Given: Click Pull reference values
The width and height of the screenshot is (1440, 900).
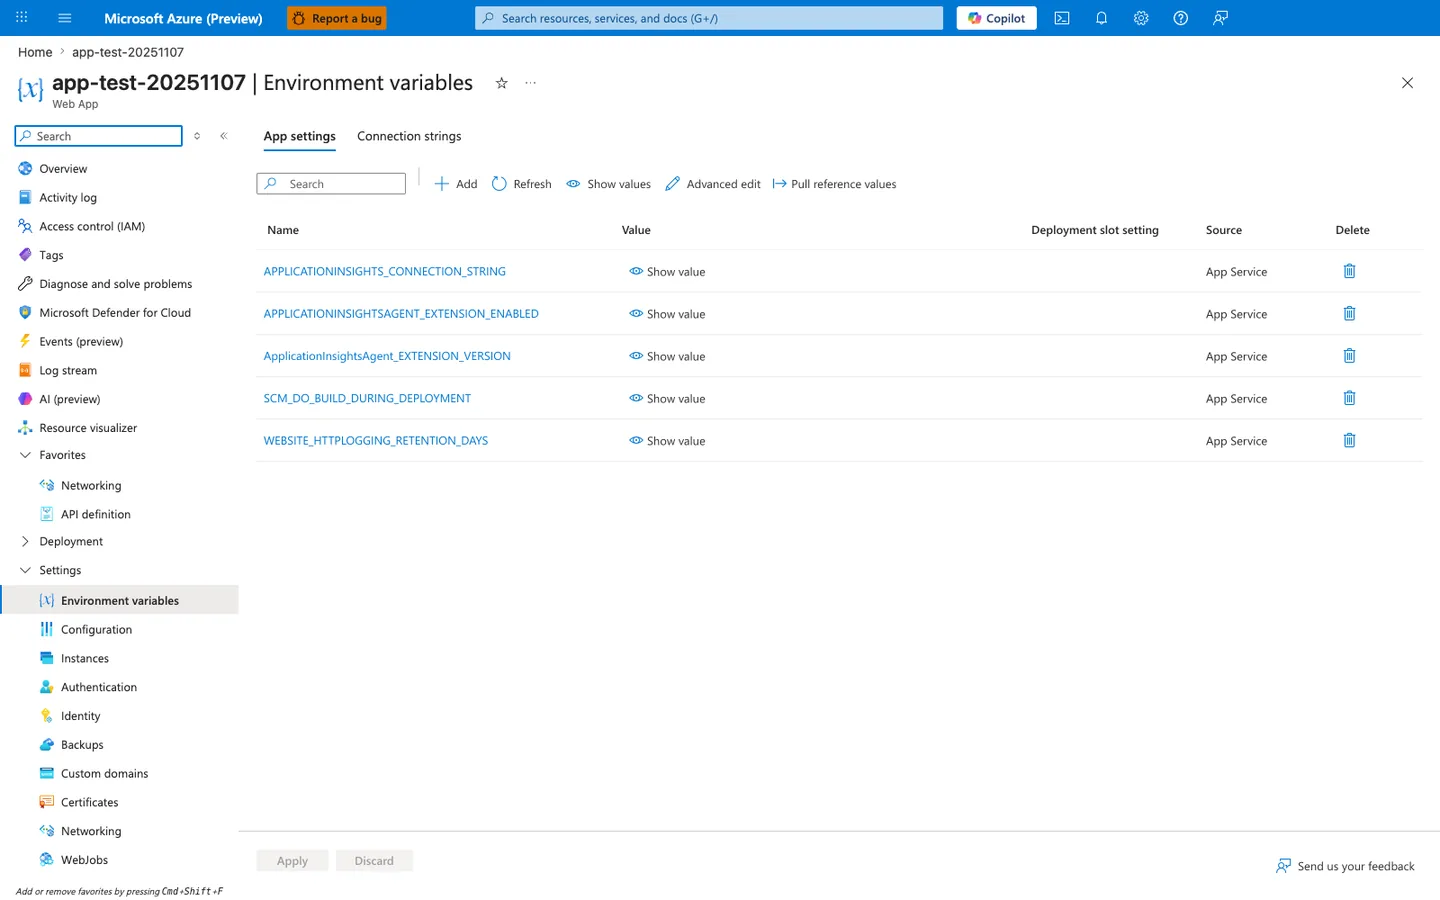Looking at the screenshot, I should tap(834, 184).
